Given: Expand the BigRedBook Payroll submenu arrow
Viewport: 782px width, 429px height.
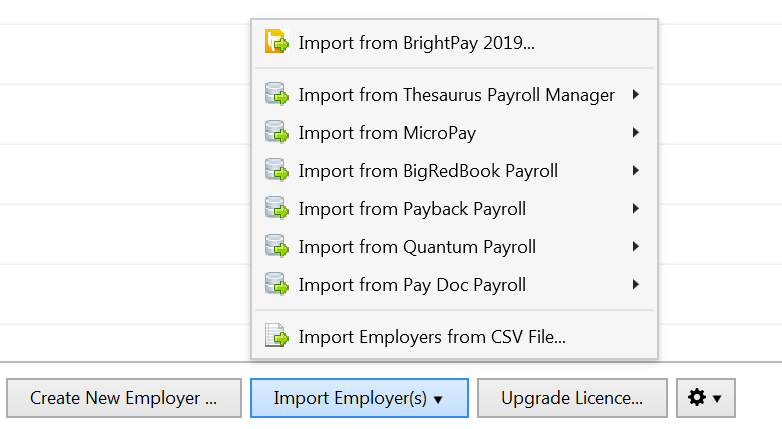Looking at the screenshot, I should point(635,170).
